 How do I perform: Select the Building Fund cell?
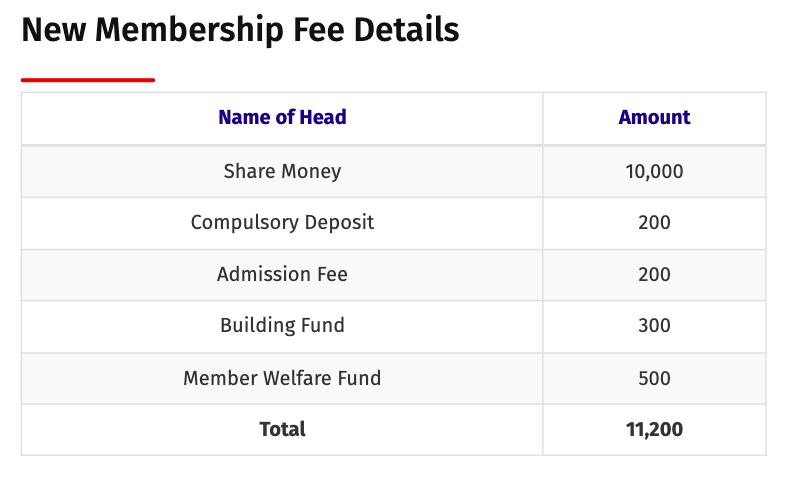282,326
